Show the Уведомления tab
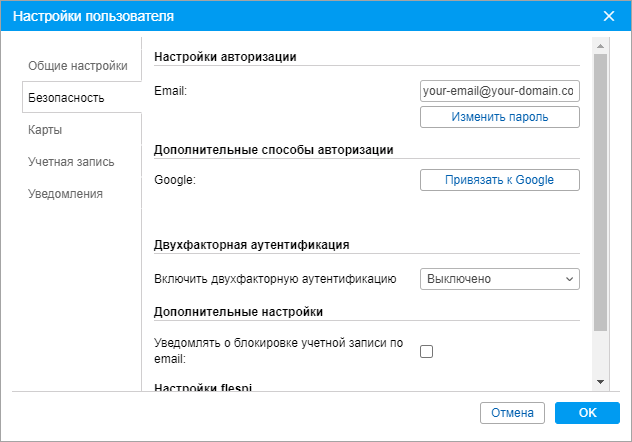The image size is (632, 442). [66, 194]
